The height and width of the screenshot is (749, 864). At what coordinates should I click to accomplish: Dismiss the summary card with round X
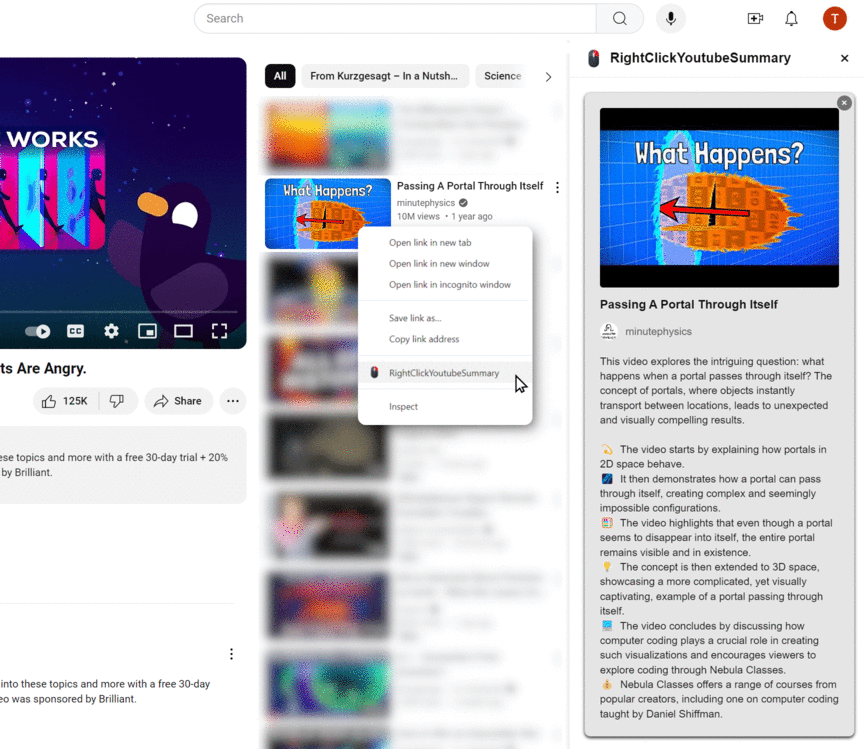[844, 103]
